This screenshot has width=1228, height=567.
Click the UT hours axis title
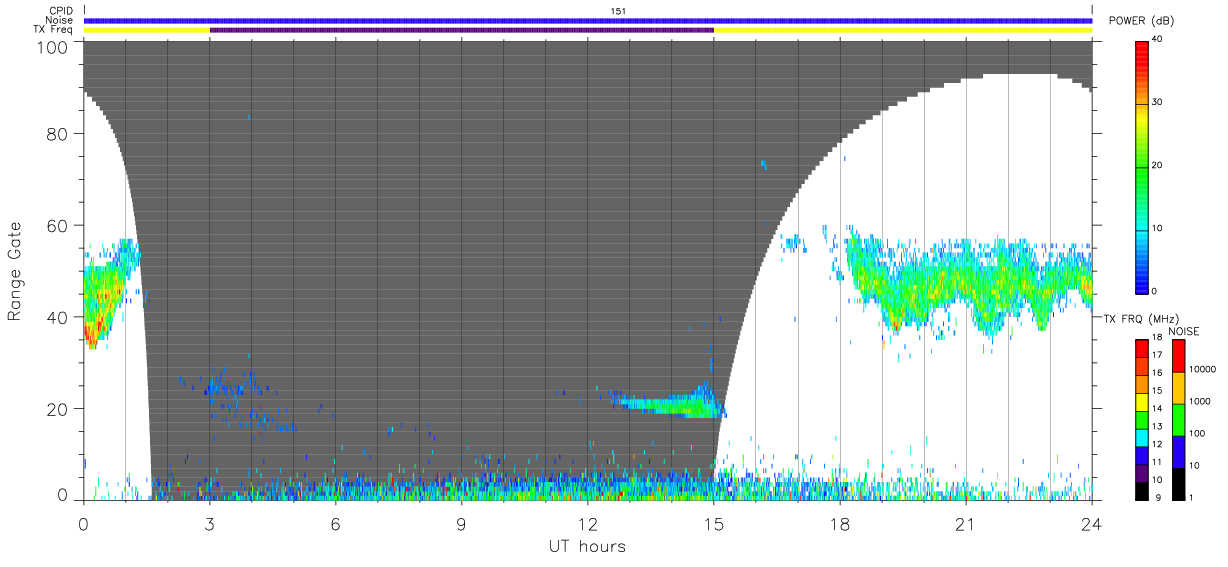[x=586, y=546]
